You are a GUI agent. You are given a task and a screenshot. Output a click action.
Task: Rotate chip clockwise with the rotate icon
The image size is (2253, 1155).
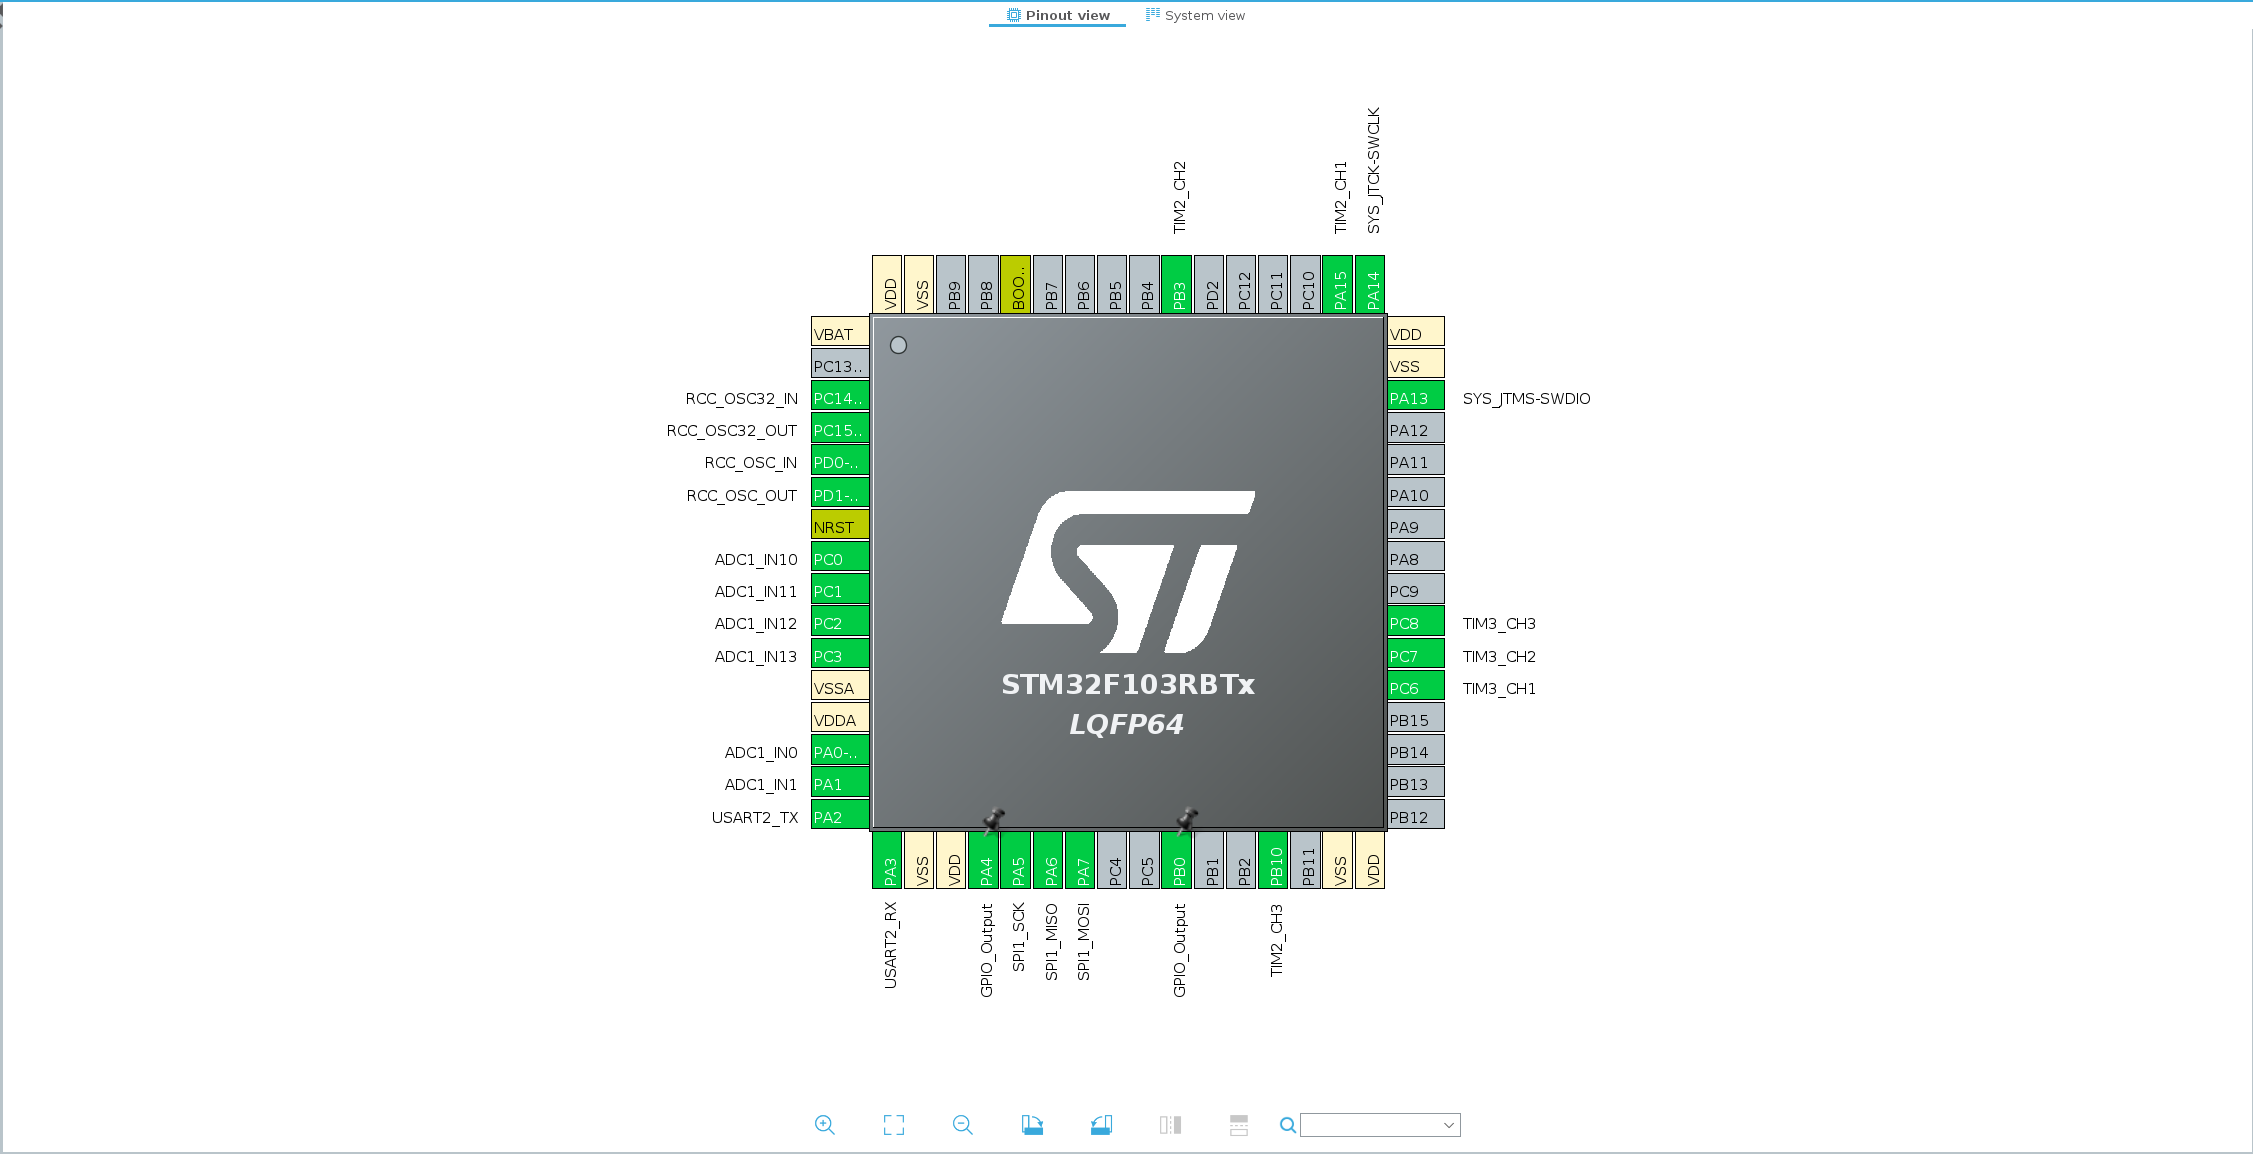point(1032,1125)
